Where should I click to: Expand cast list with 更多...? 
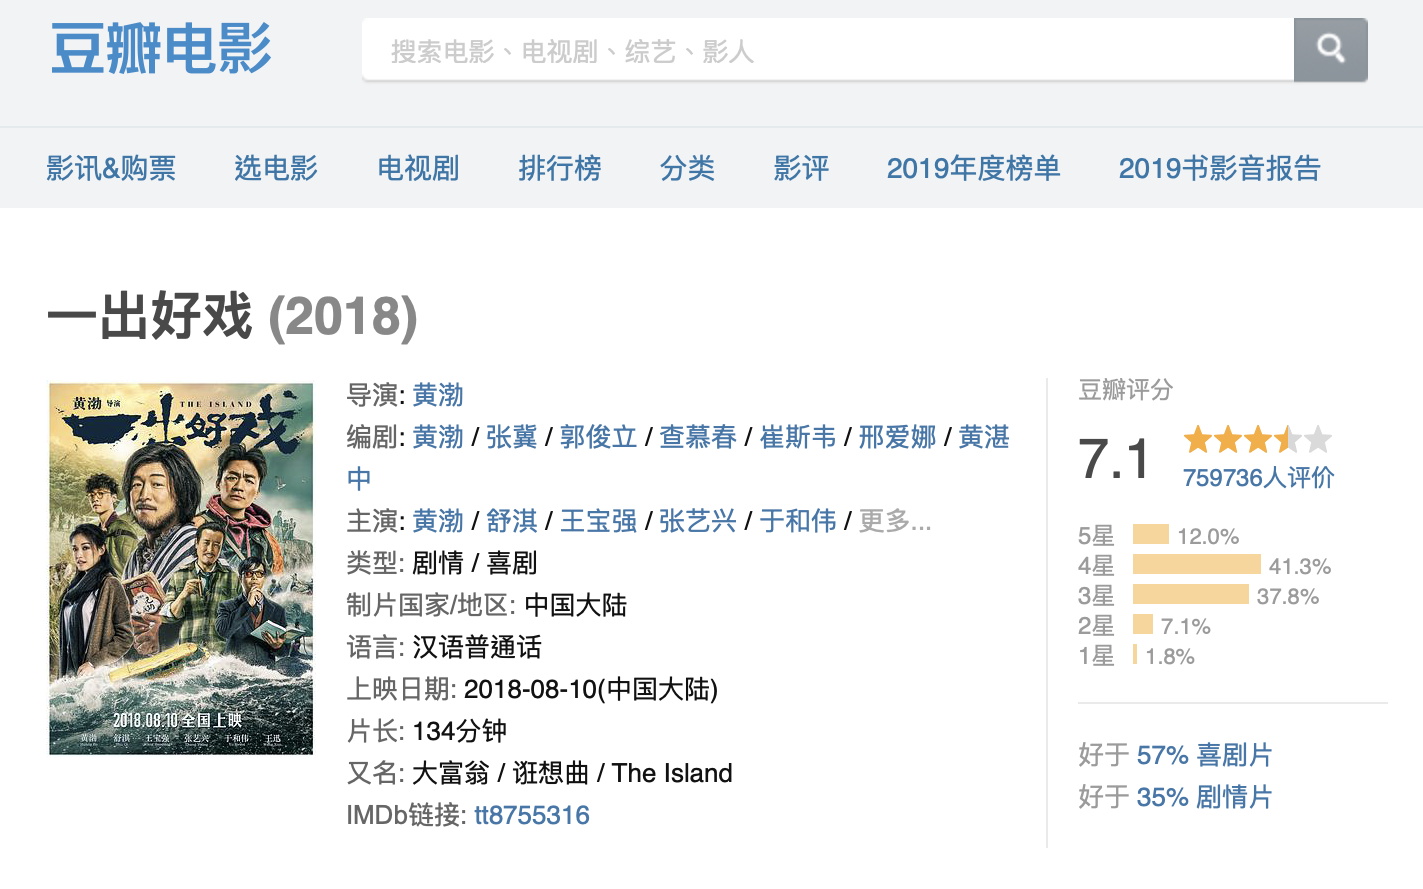[x=895, y=521]
